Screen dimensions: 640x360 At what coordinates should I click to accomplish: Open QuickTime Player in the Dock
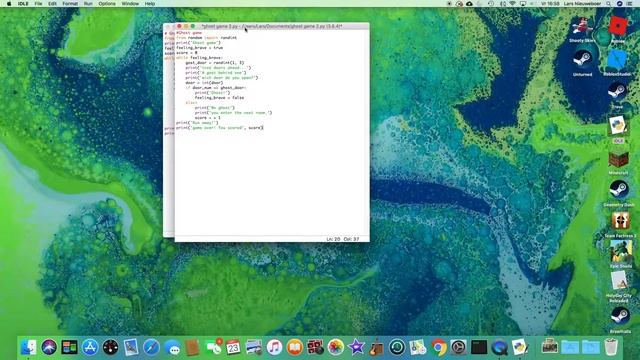(x=500, y=347)
